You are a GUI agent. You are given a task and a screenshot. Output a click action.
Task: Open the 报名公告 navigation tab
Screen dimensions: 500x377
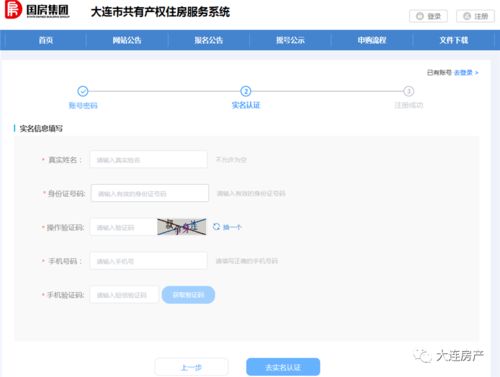(x=209, y=40)
